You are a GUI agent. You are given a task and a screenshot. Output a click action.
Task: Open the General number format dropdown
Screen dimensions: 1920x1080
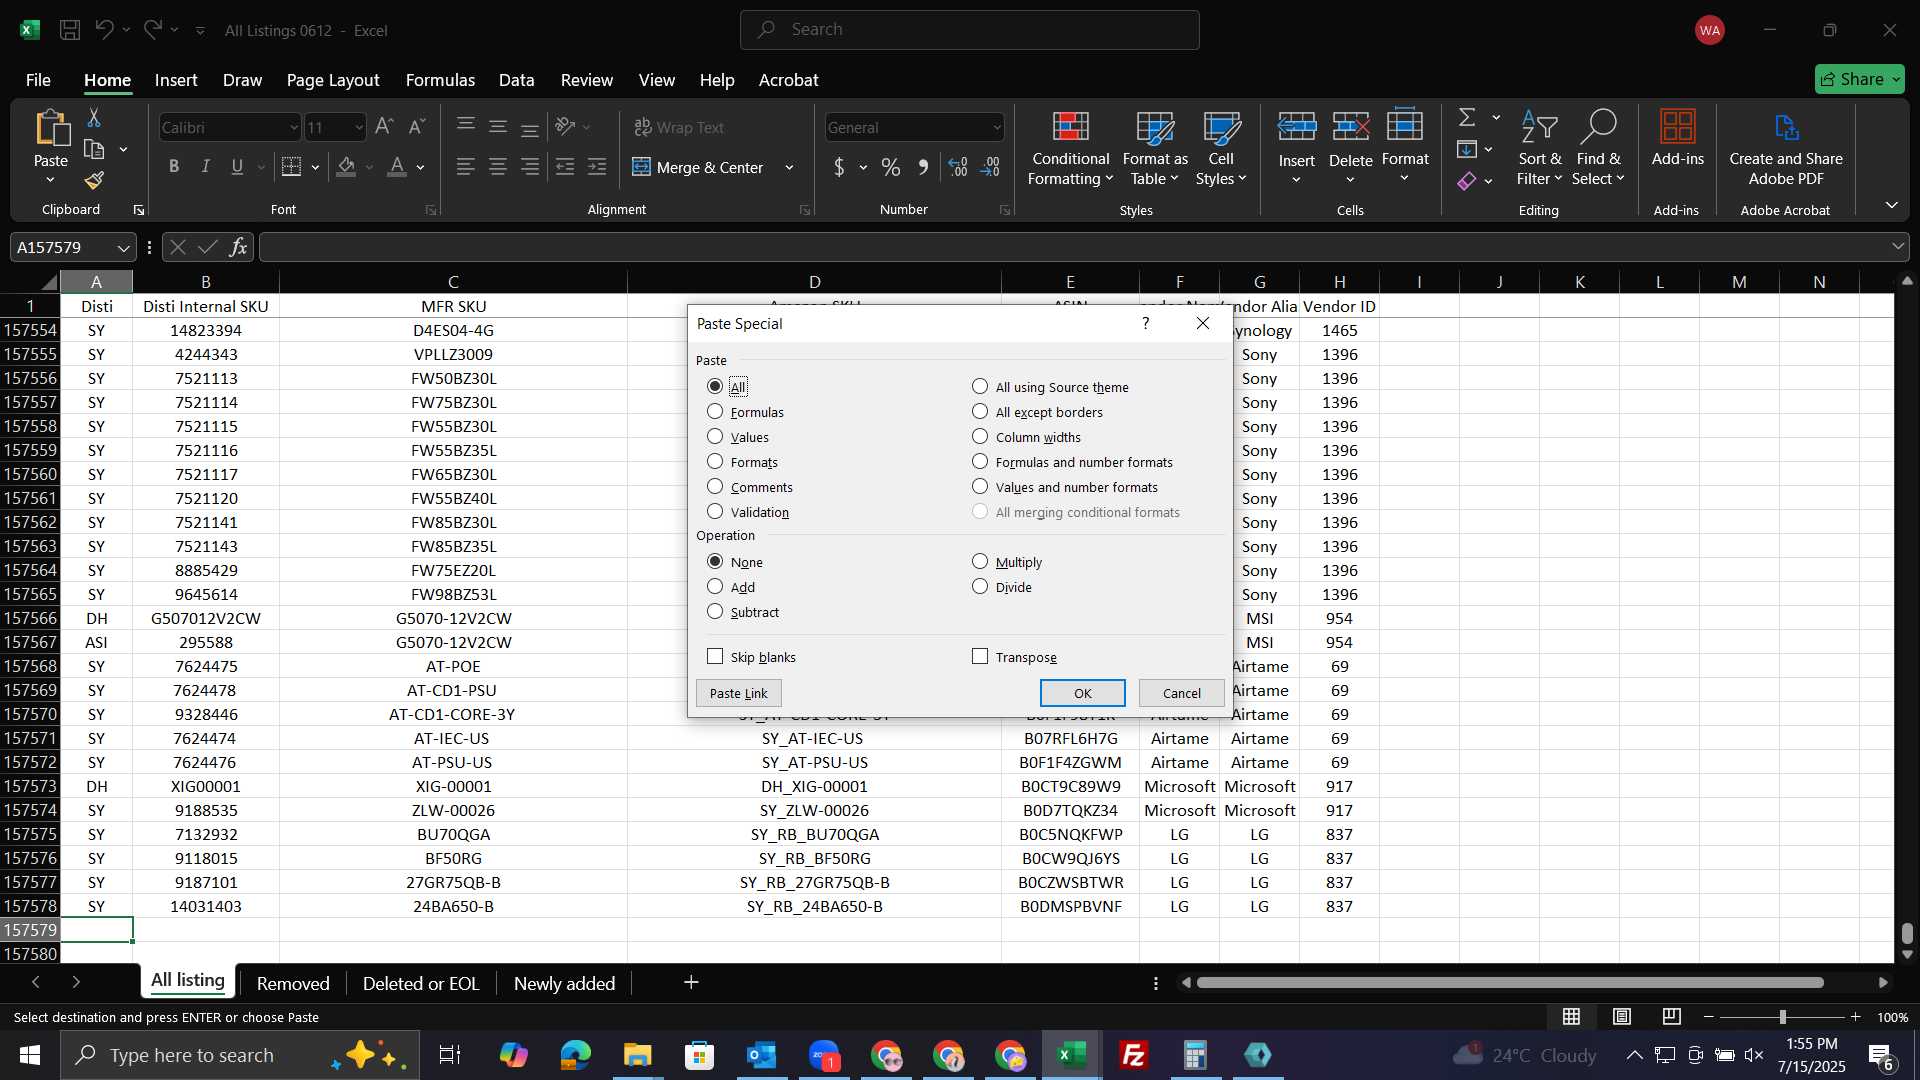[x=997, y=127]
